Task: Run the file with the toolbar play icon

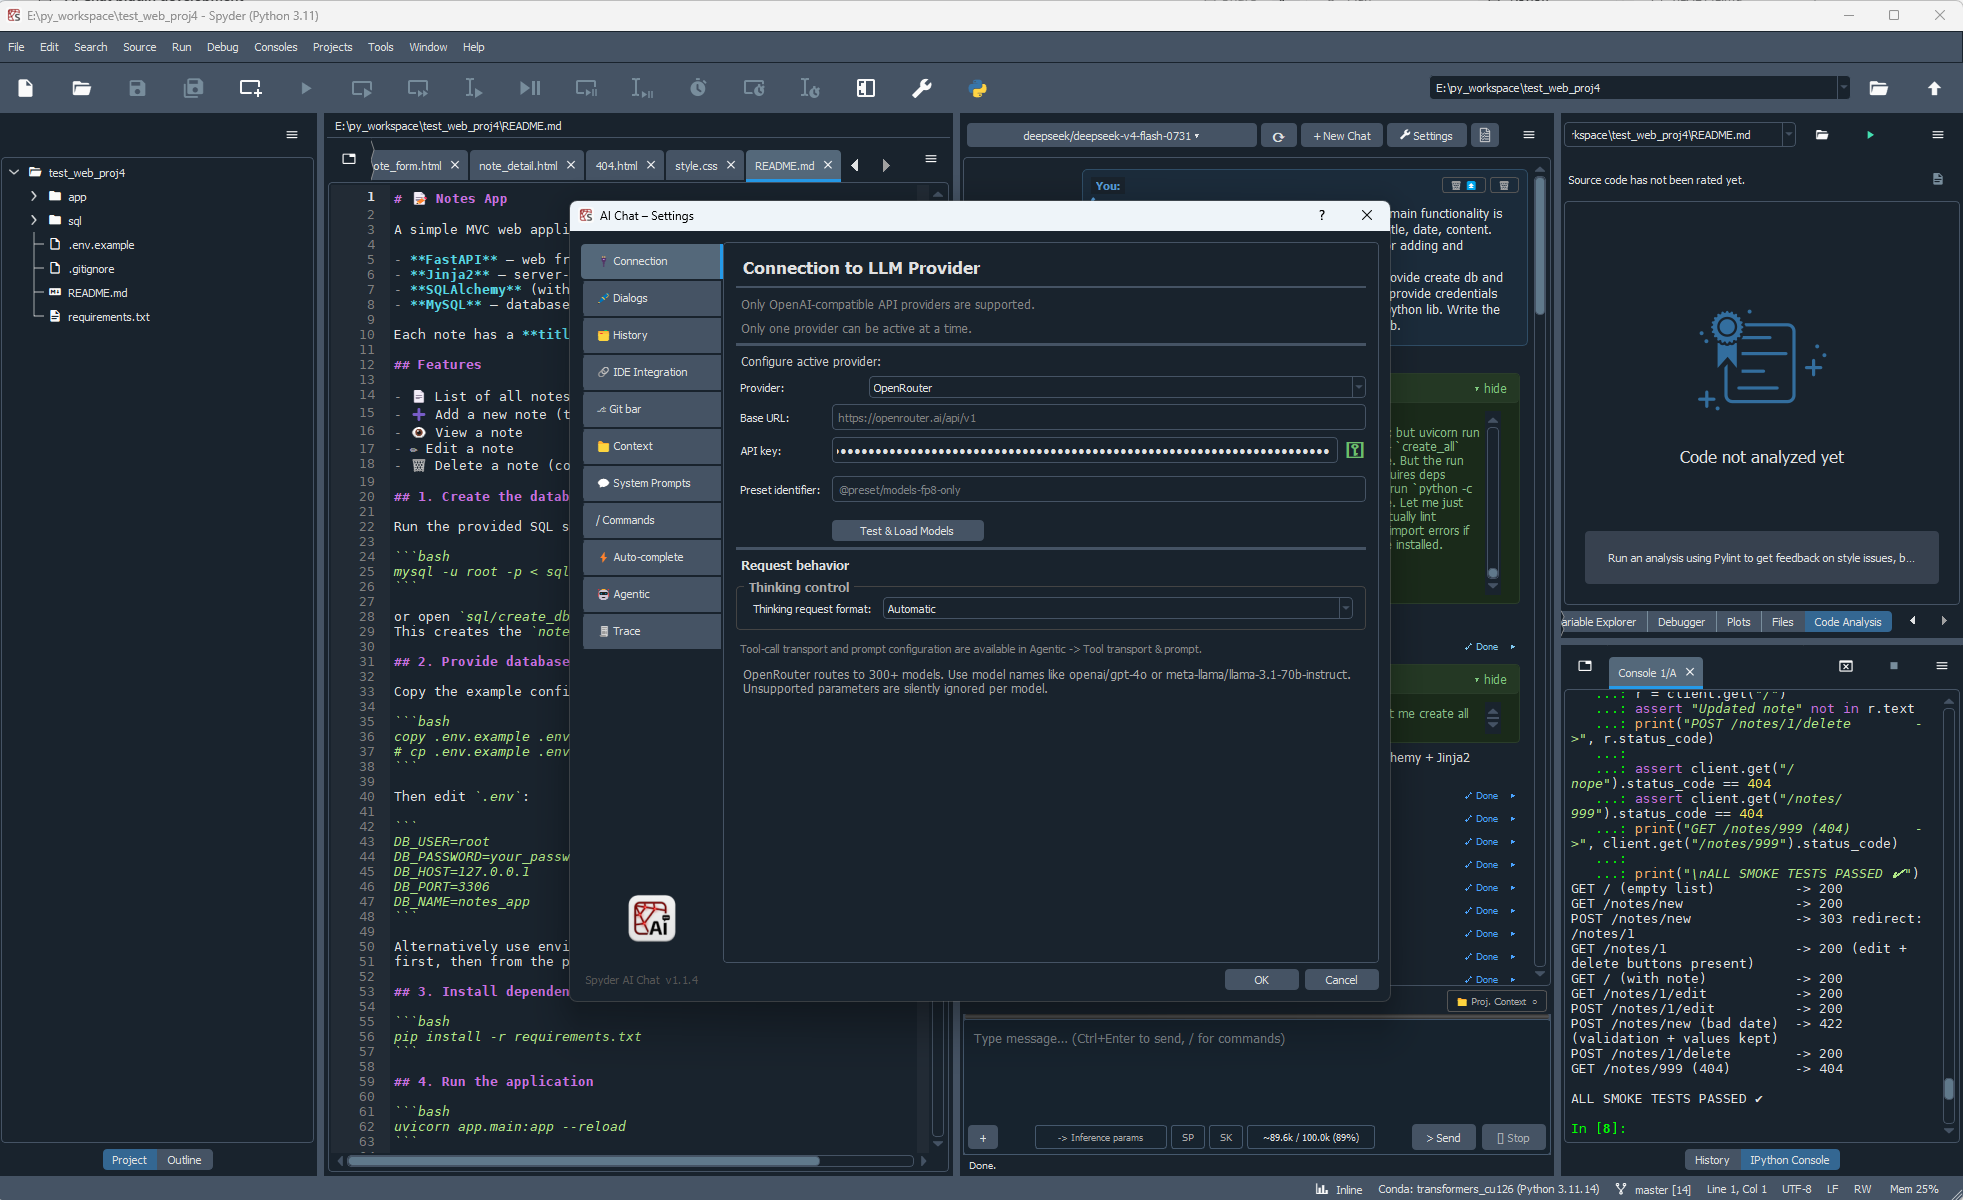Action: coord(306,88)
